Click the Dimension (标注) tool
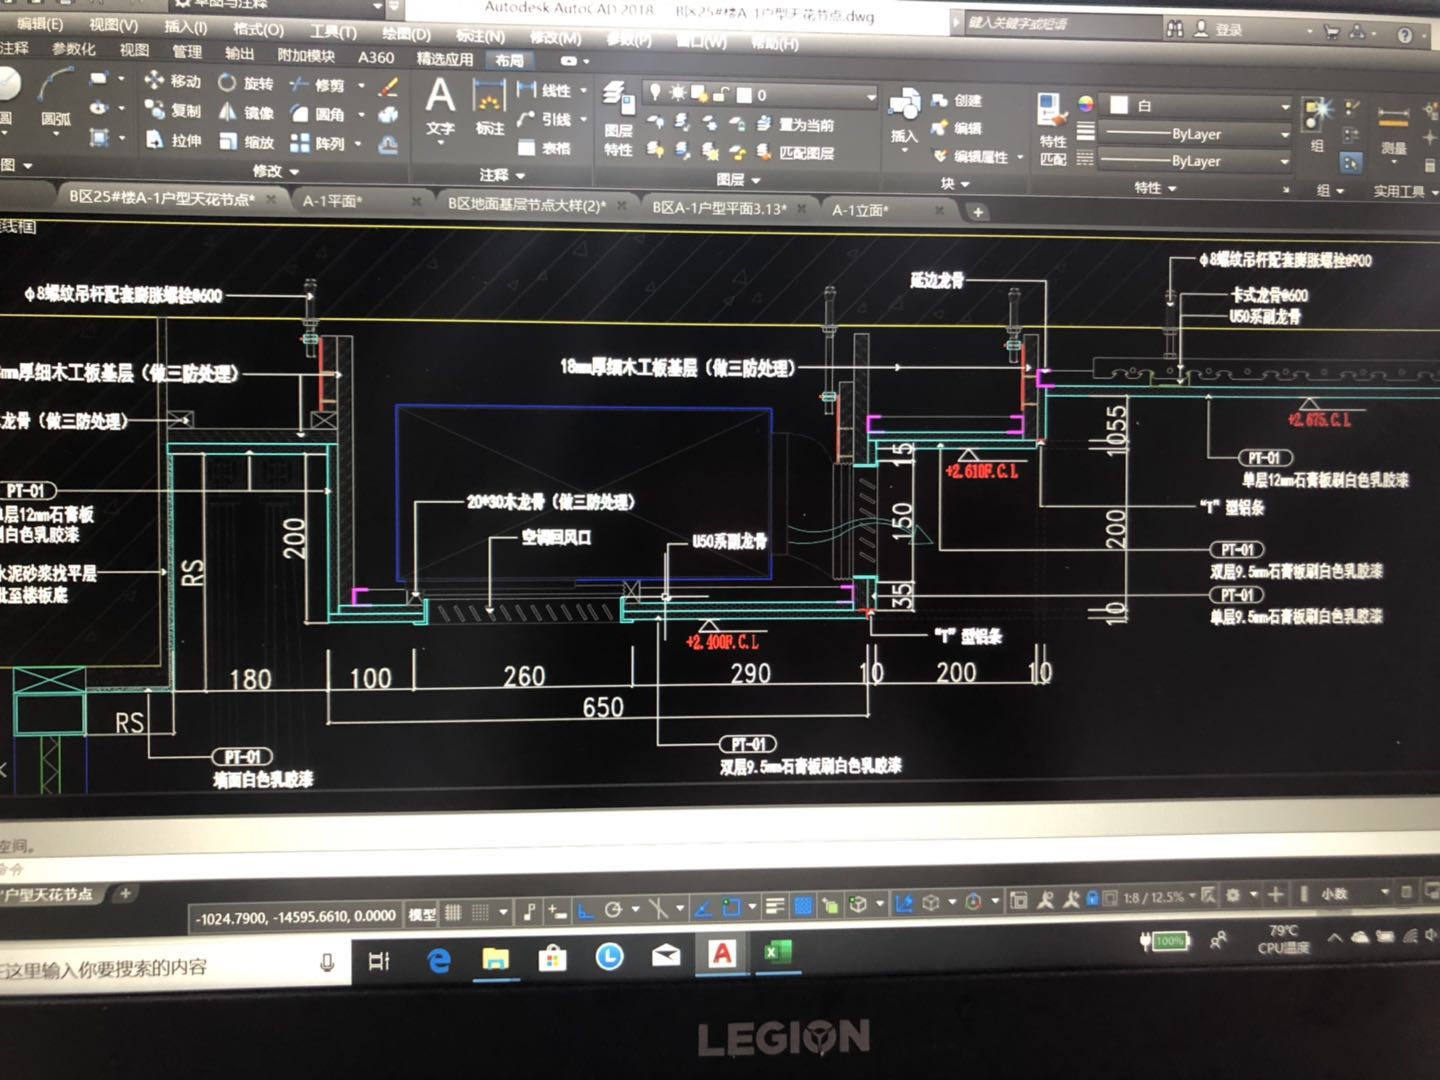The width and height of the screenshot is (1440, 1080). (x=489, y=110)
